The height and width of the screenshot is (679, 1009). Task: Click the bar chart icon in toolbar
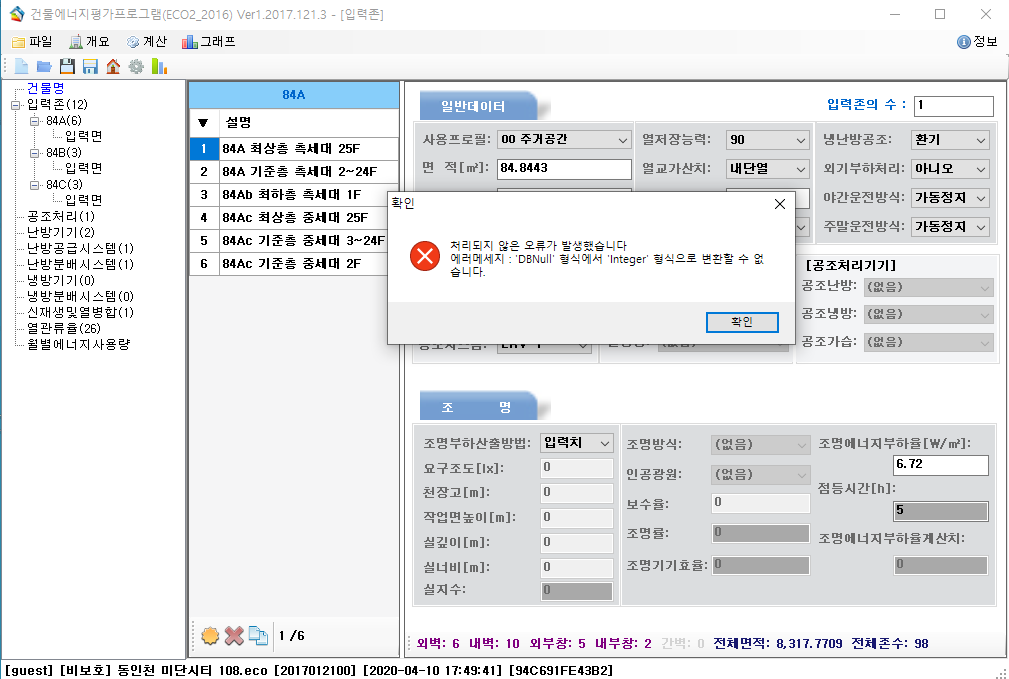pyautogui.click(x=159, y=66)
